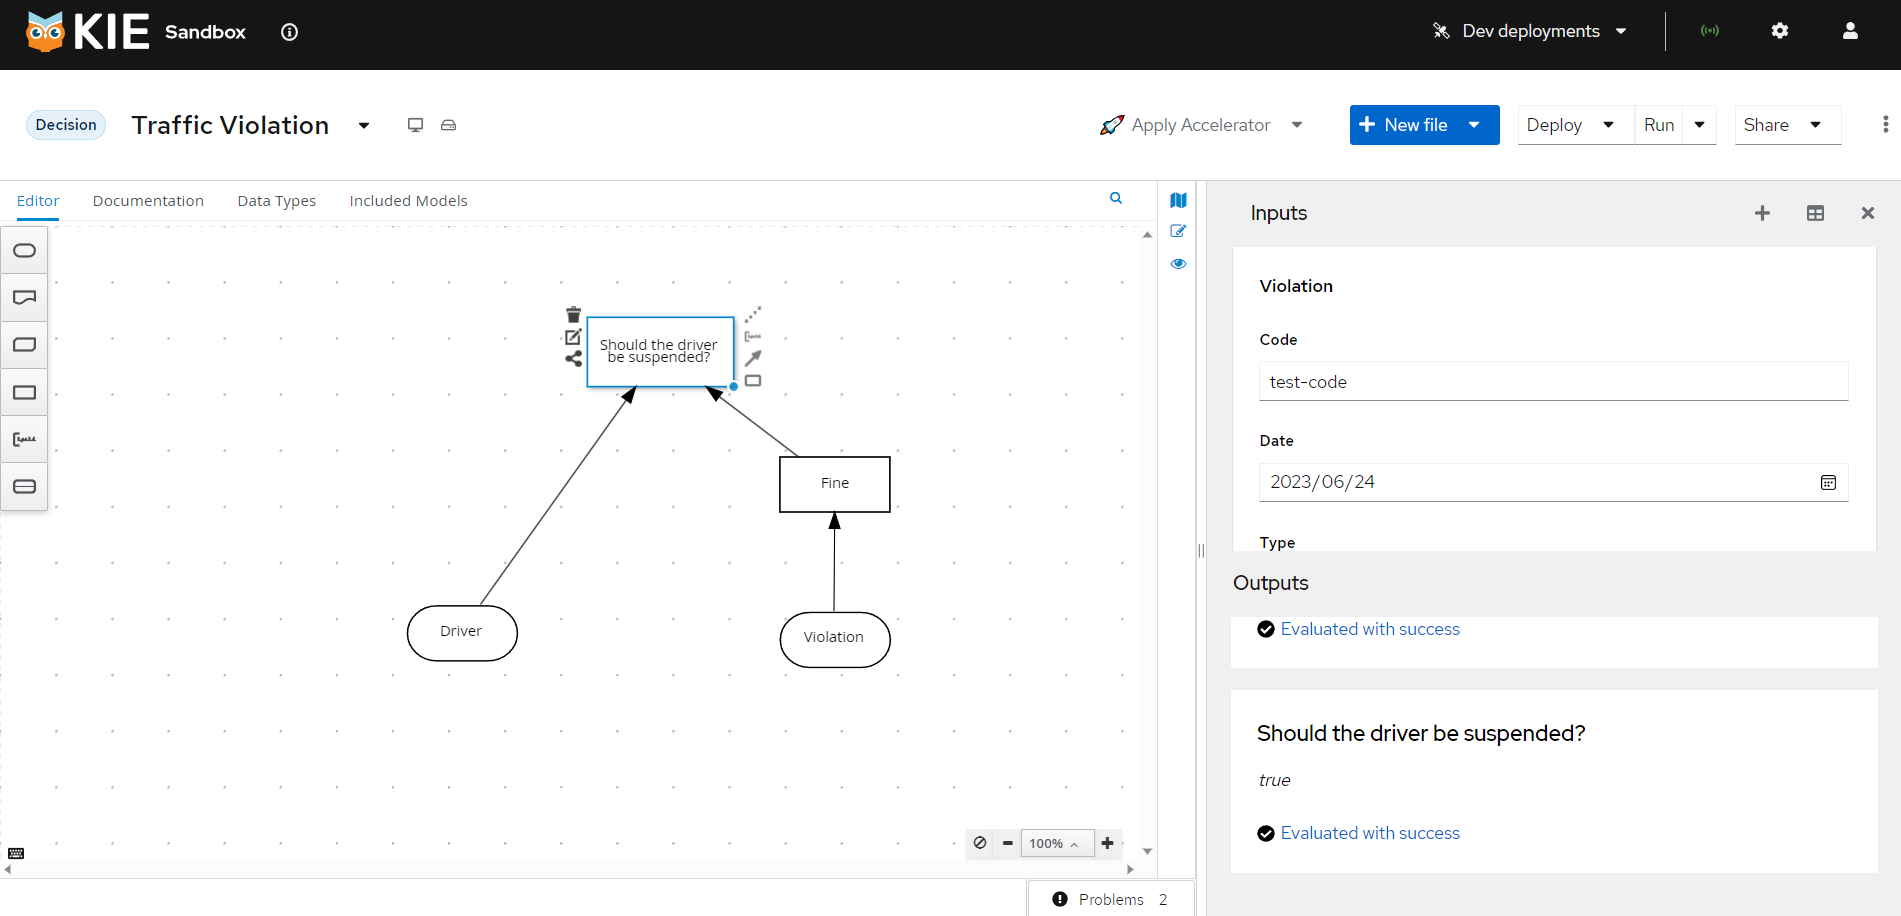The height and width of the screenshot is (916, 1901).
Task: Open the KIE Sandbox info icon
Action: [290, 32]
